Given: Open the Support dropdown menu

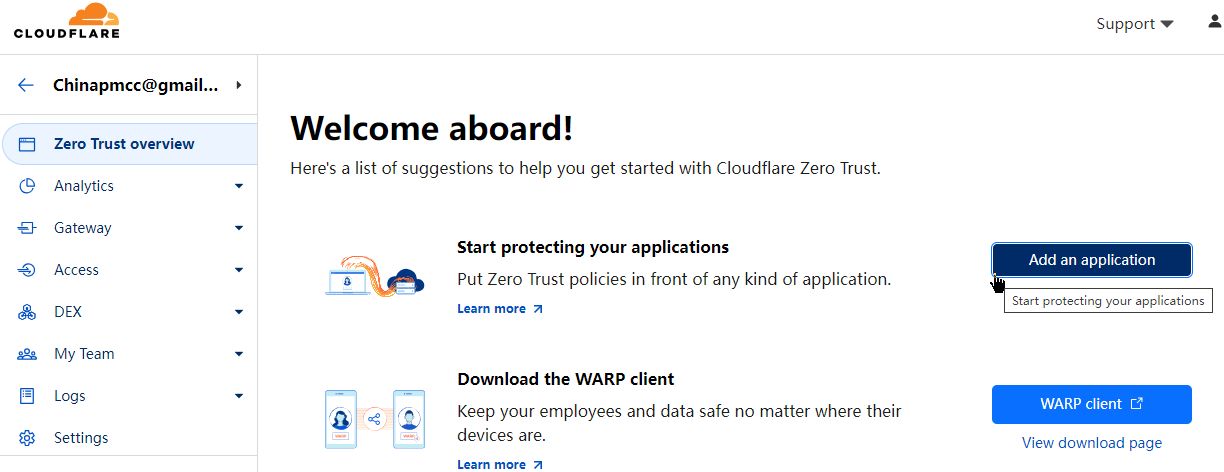Looking at the screenshot, I should click(x=1134, y=24).
